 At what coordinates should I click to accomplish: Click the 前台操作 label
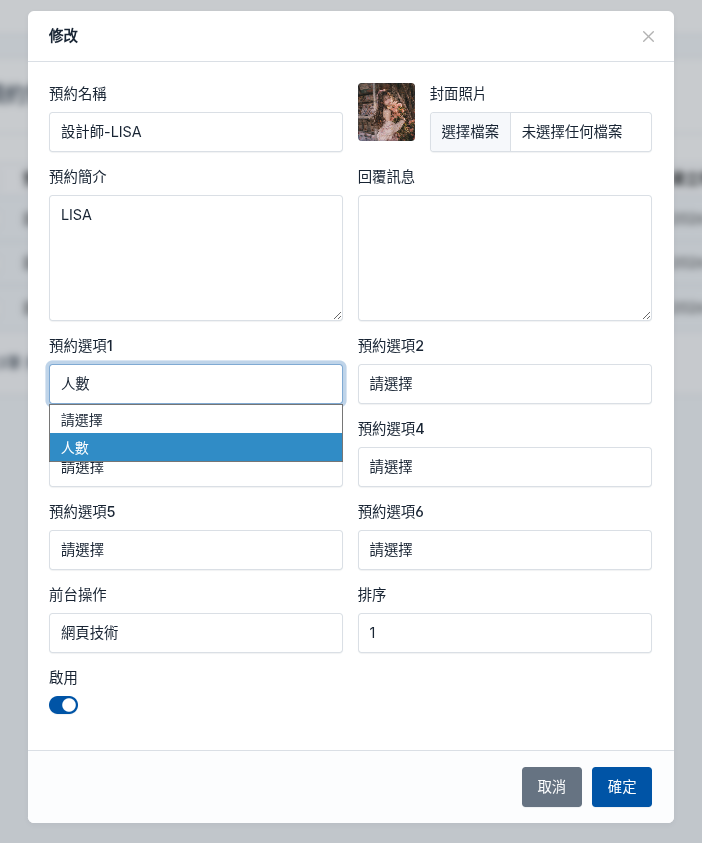pyautogui.click(x=78, y=595)
